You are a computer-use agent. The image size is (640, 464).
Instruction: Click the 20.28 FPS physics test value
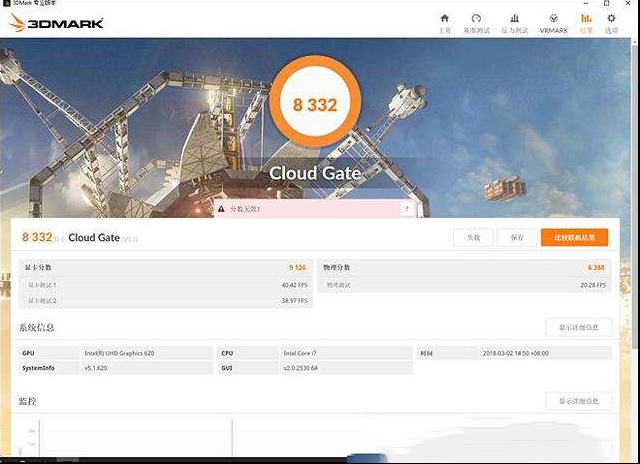pos(593,285)
